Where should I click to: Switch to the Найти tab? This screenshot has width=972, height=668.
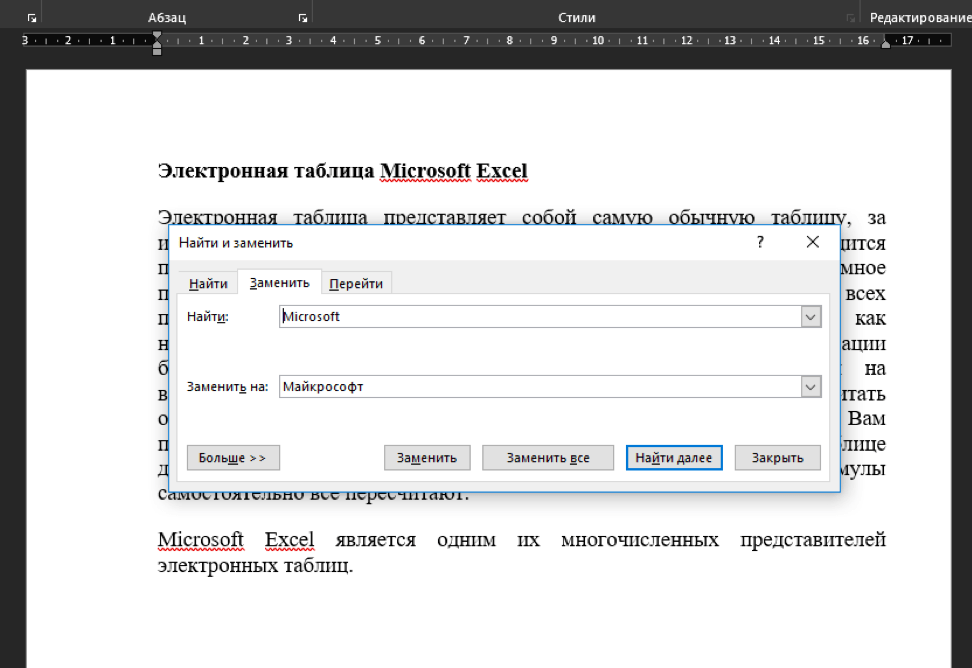point(208,283)
